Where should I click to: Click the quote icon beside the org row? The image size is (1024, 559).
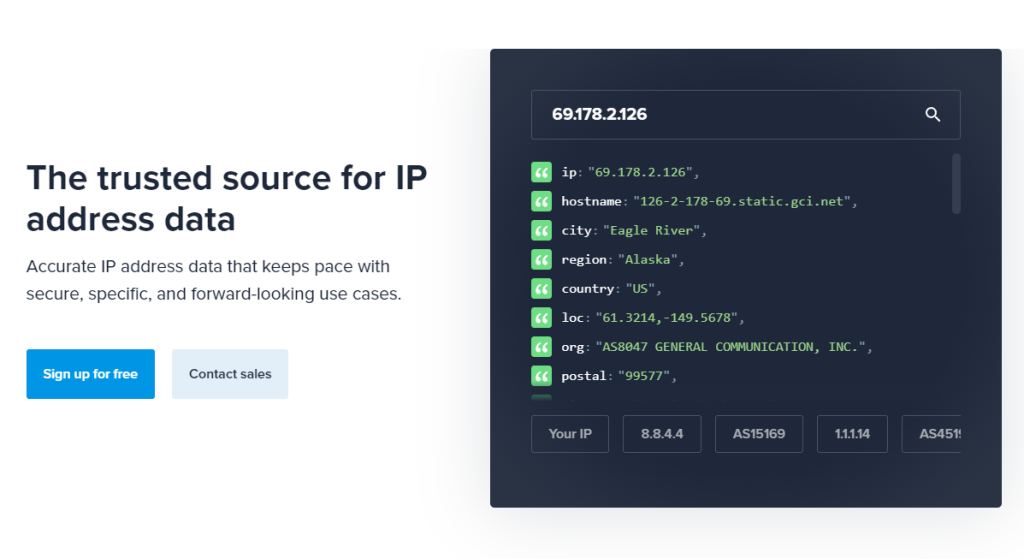click(541, 347)
